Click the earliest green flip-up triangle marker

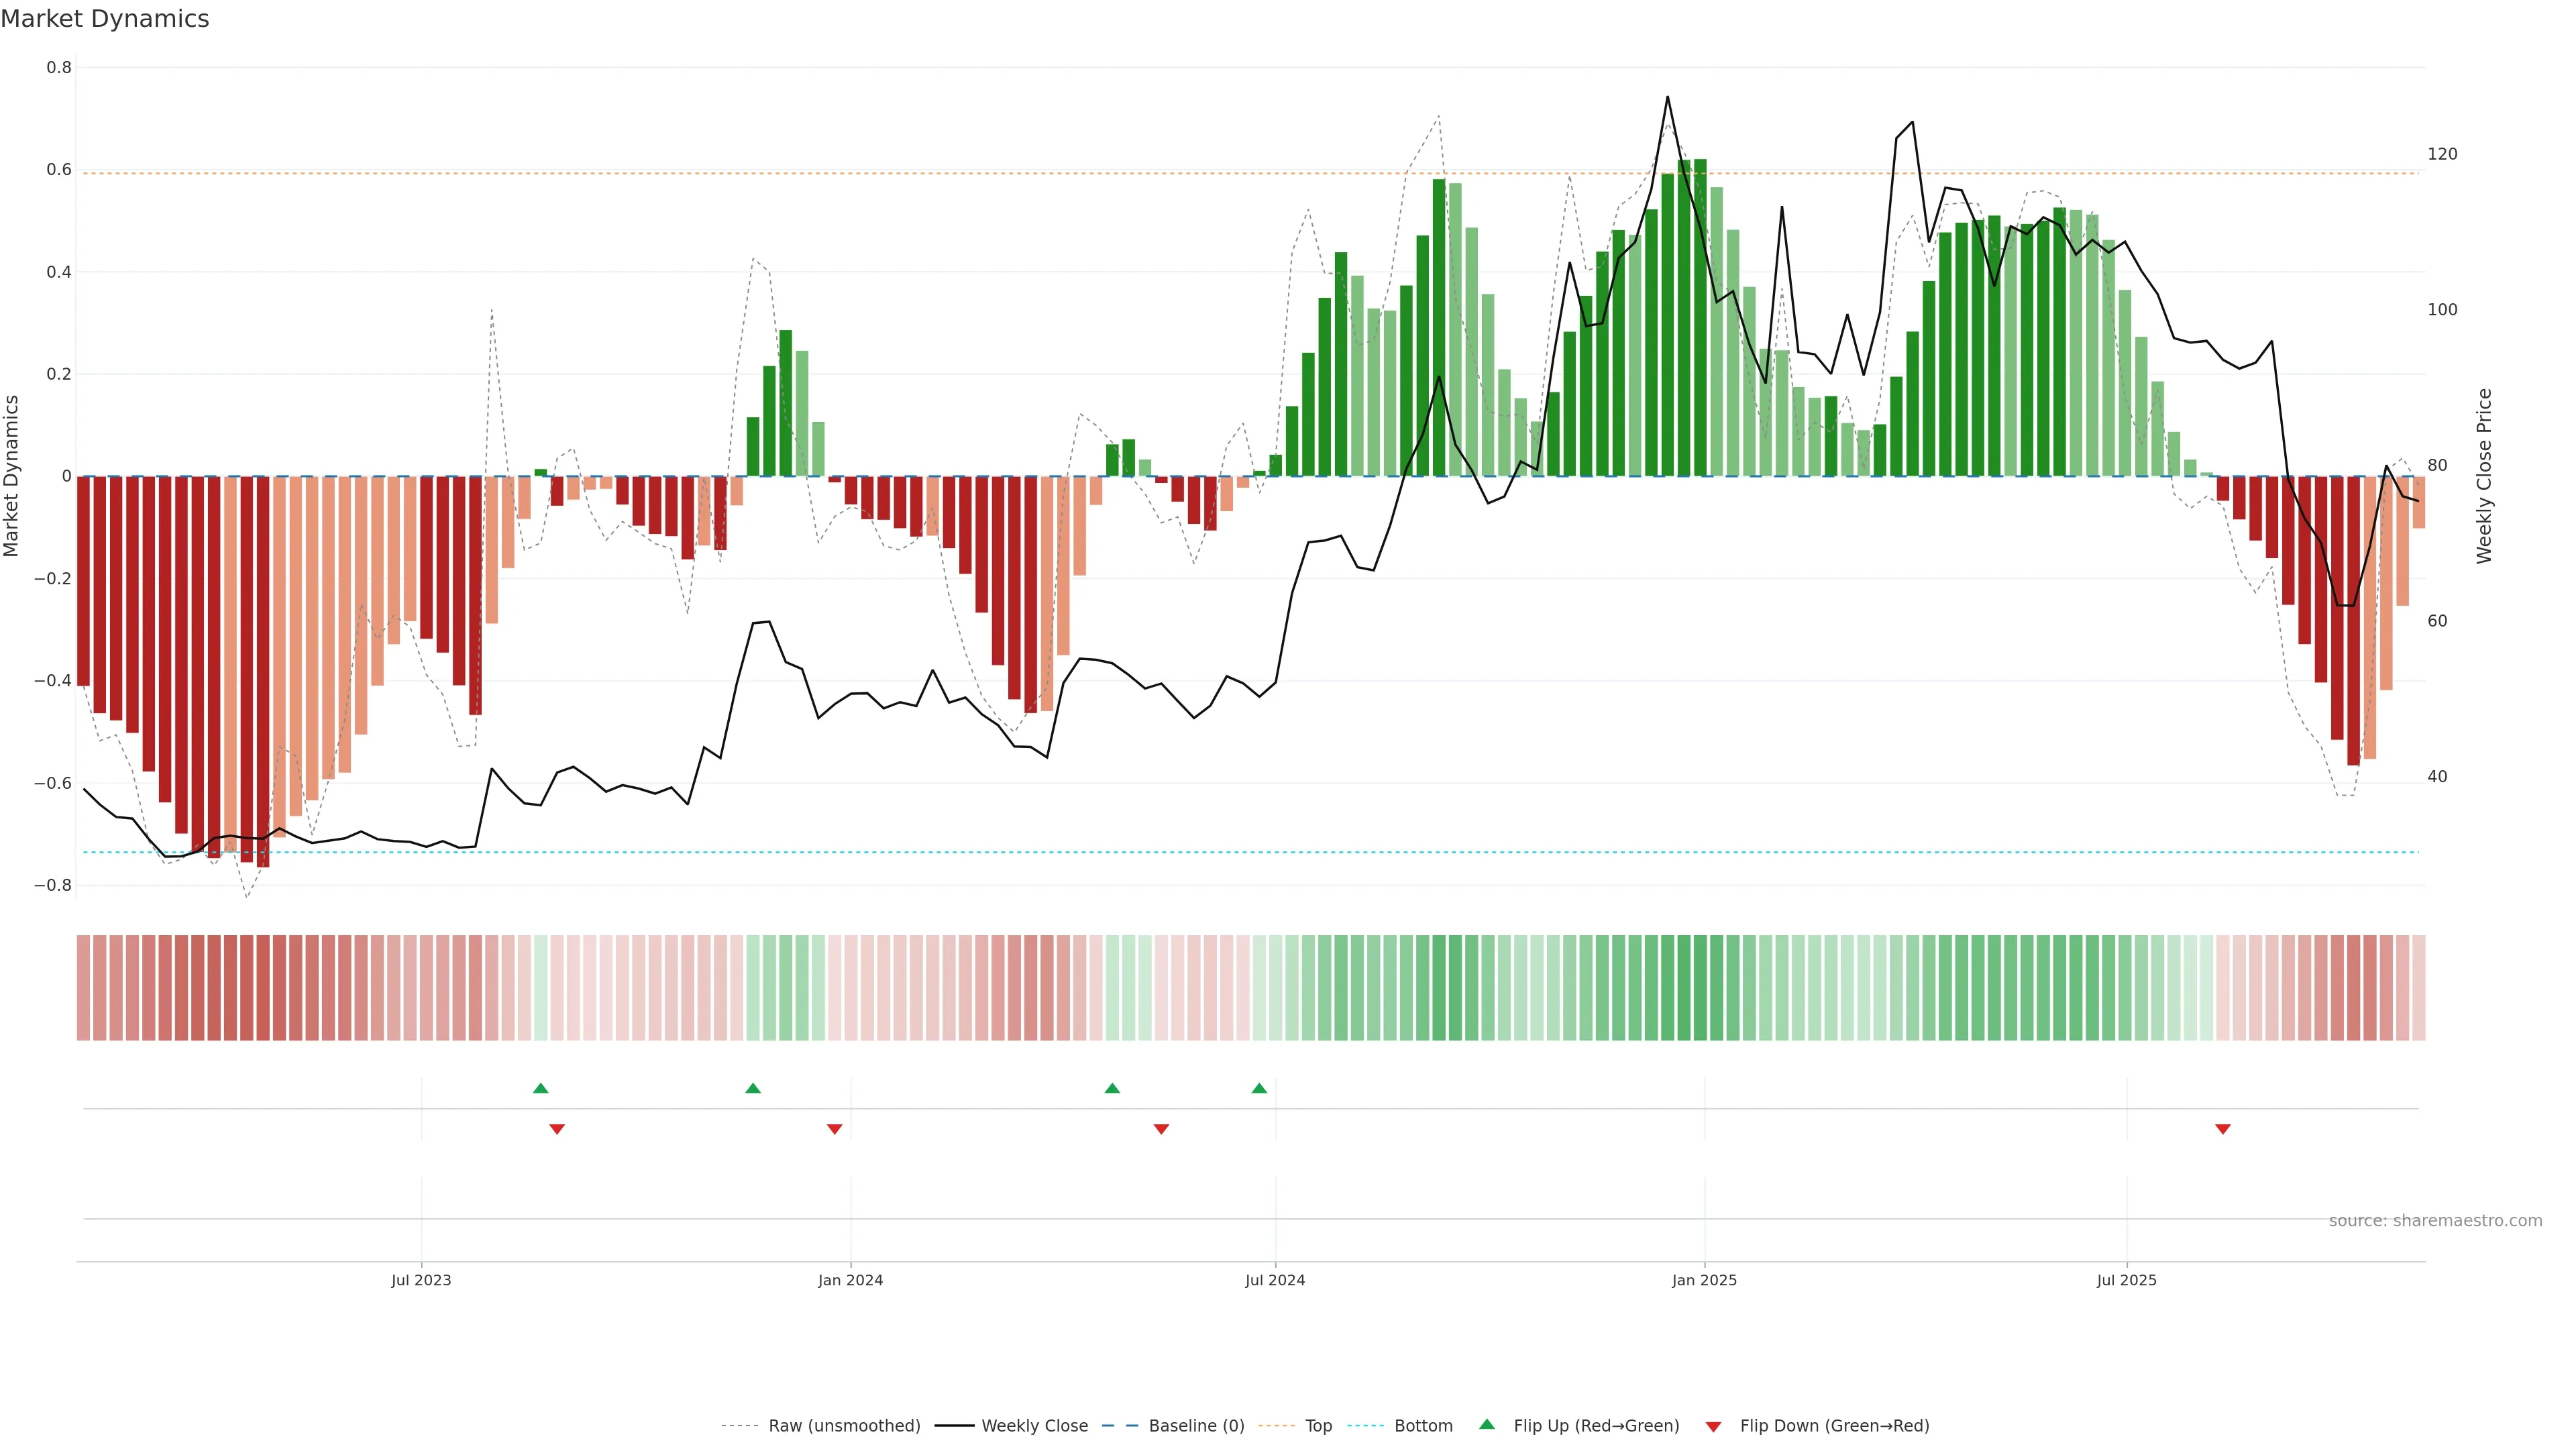click(540, 1088)
